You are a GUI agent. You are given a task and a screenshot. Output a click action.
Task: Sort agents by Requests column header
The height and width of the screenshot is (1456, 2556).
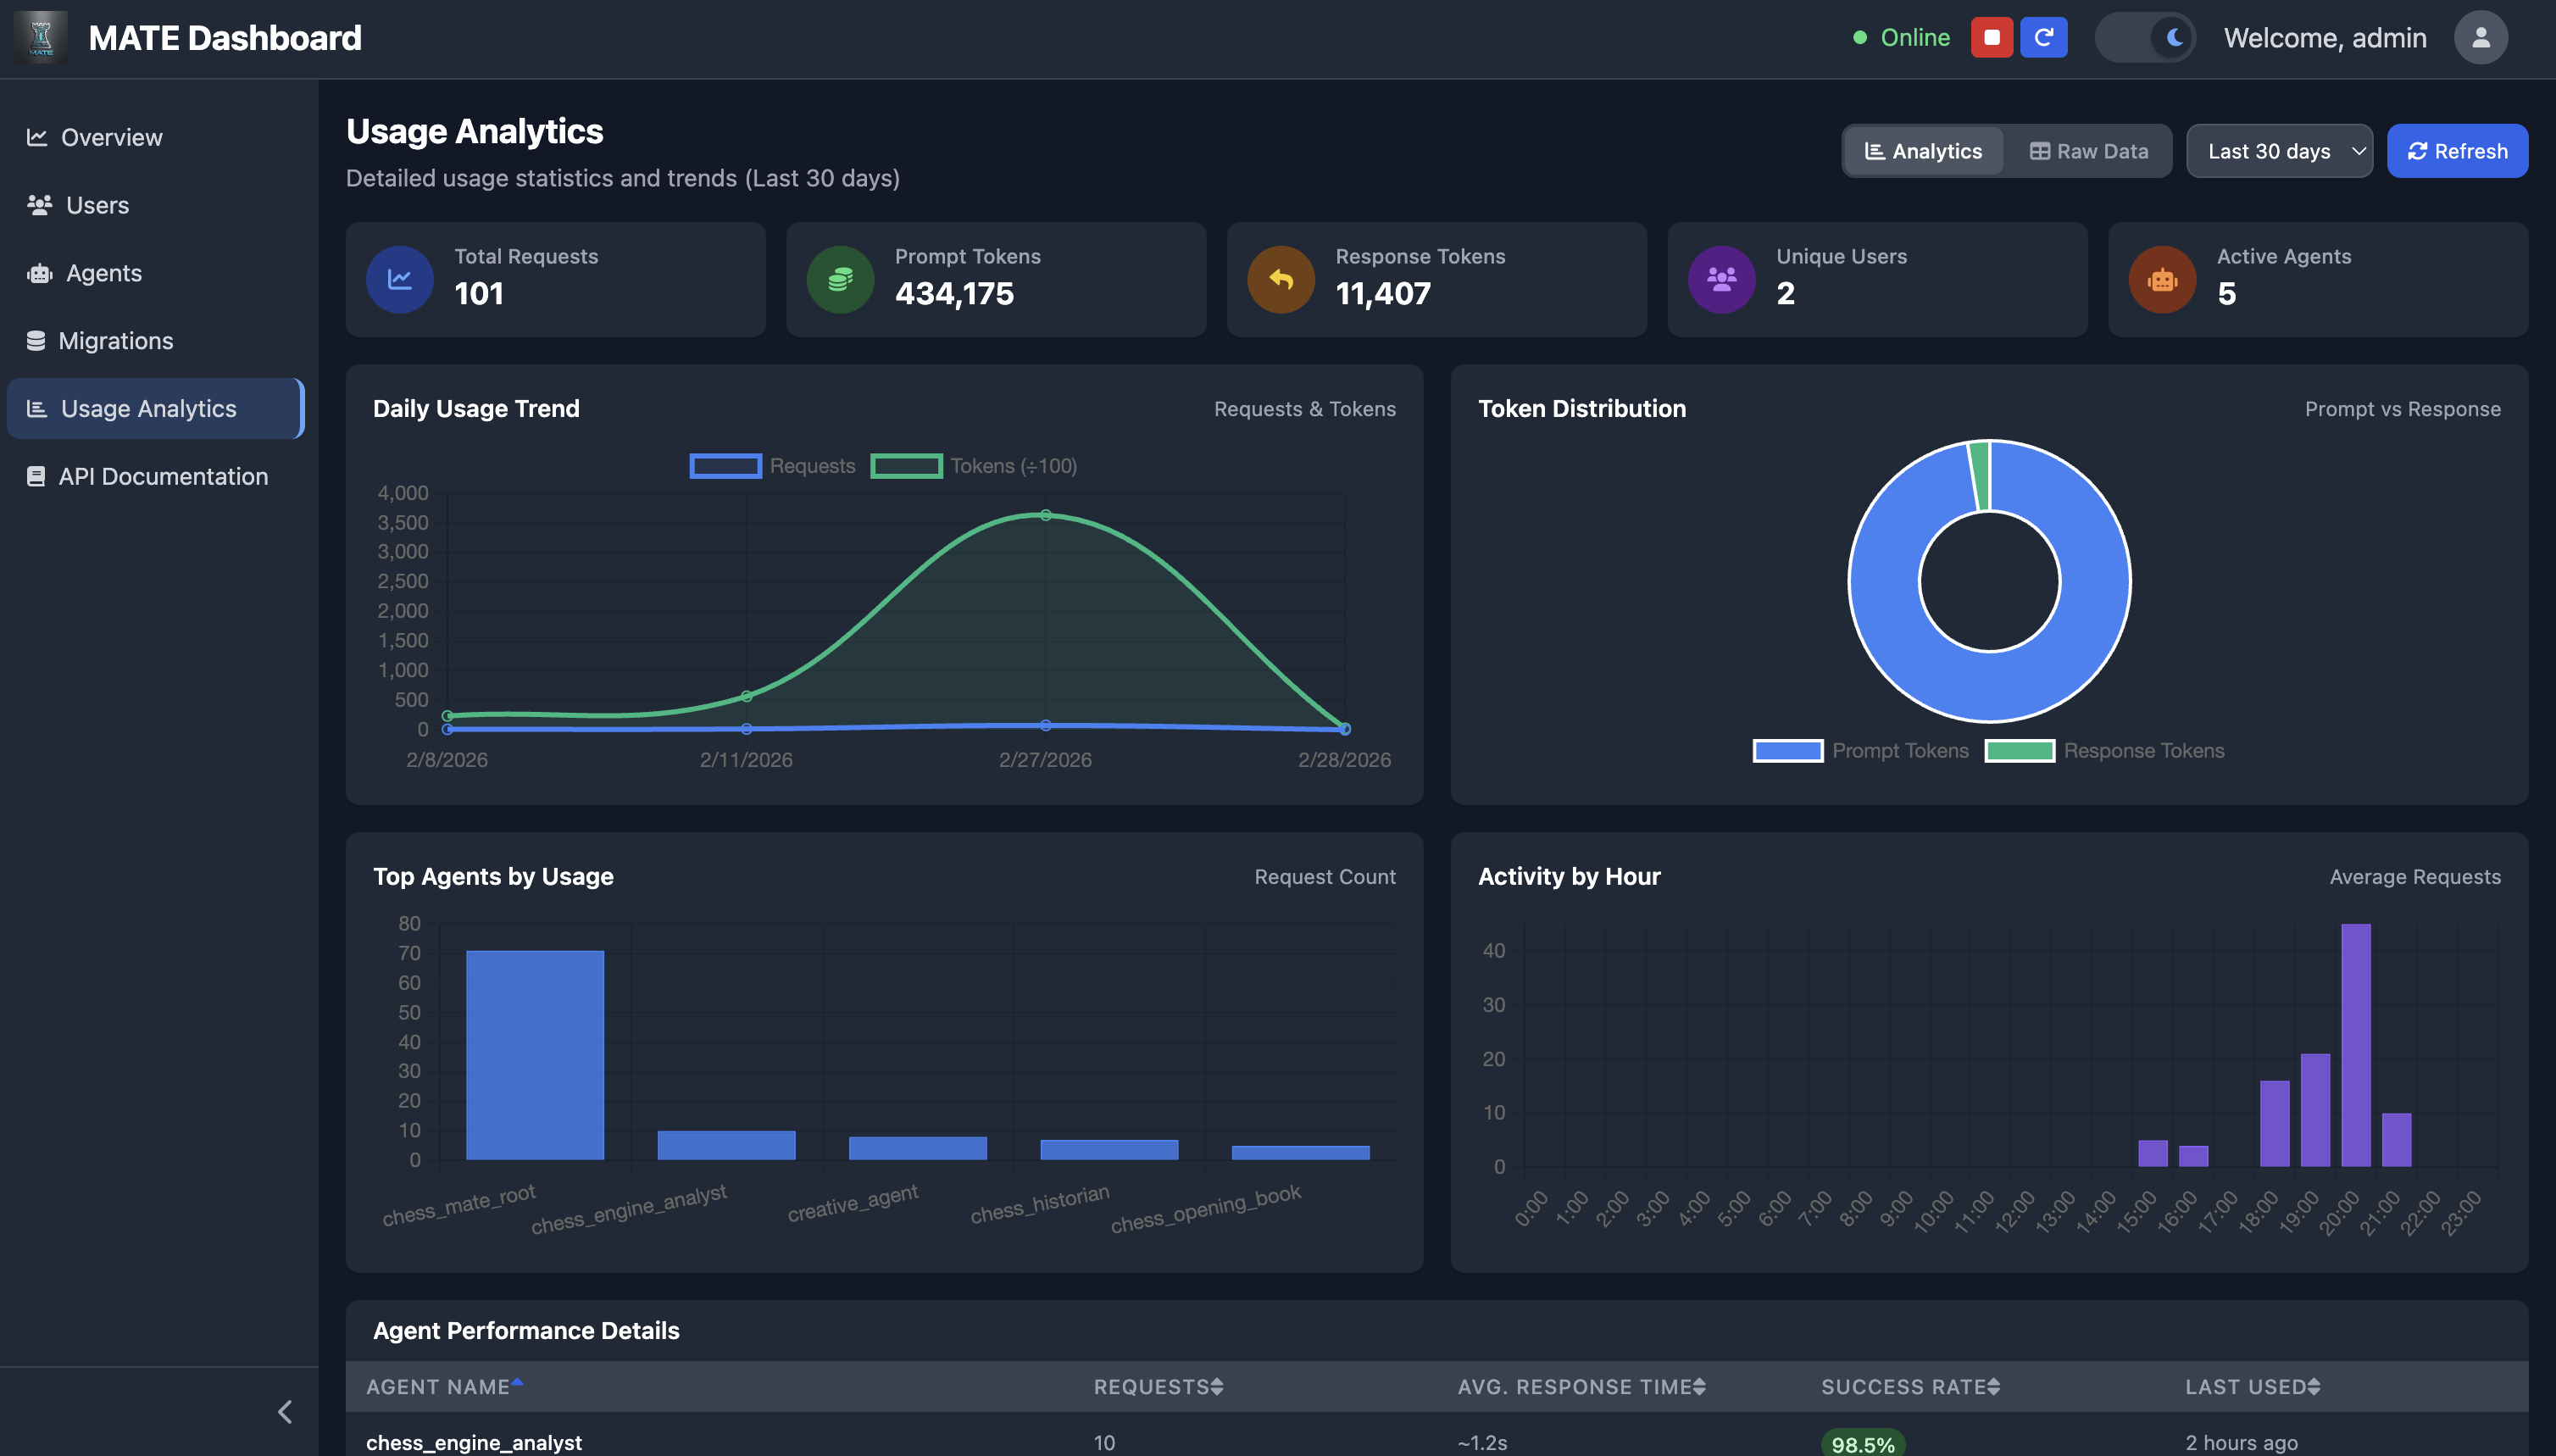(x=1157, y=1387)
